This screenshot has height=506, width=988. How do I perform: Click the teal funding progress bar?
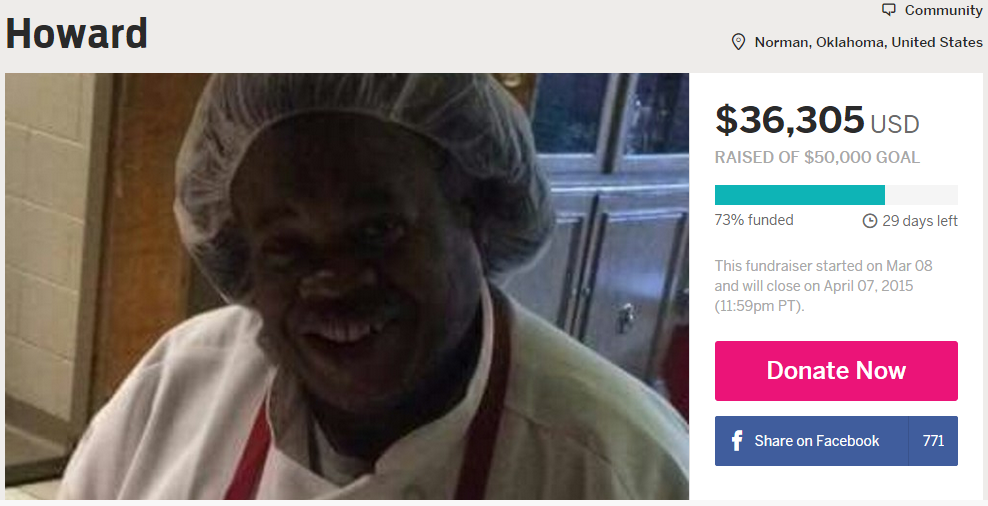click(x=800, y=195)
